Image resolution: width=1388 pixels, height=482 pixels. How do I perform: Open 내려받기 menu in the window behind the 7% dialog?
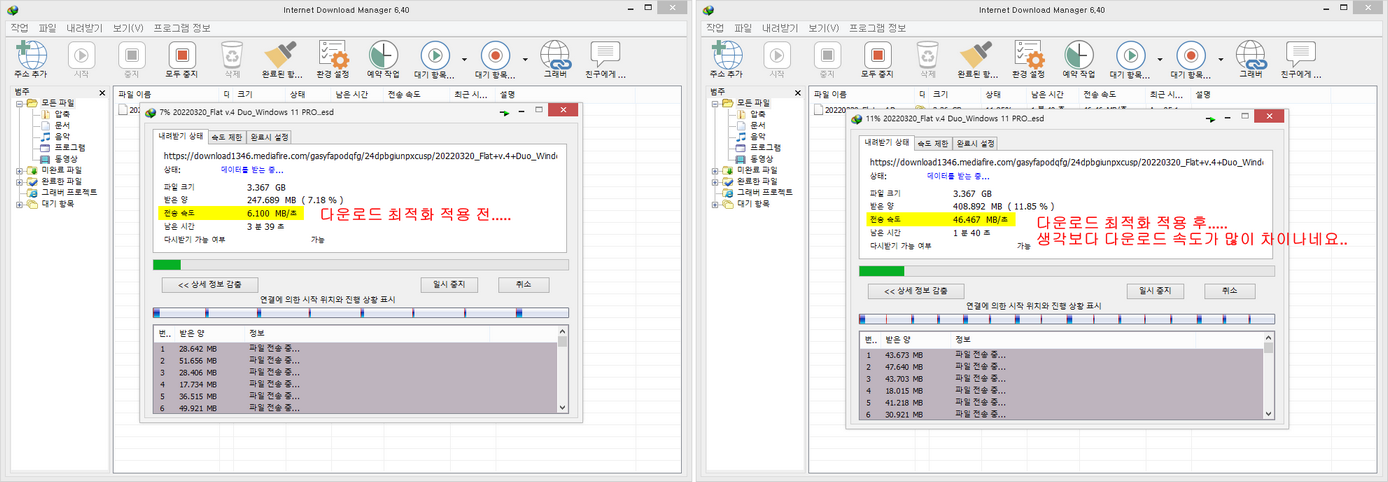pyautogui.click(x=84, y=28)
